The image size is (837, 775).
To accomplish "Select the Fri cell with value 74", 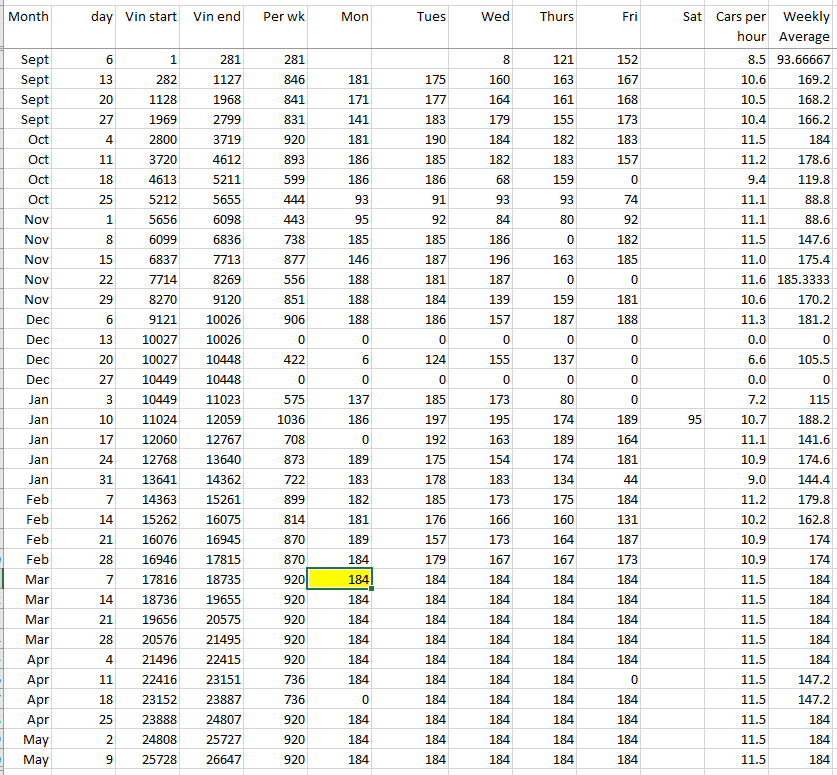I will [608, 200].
